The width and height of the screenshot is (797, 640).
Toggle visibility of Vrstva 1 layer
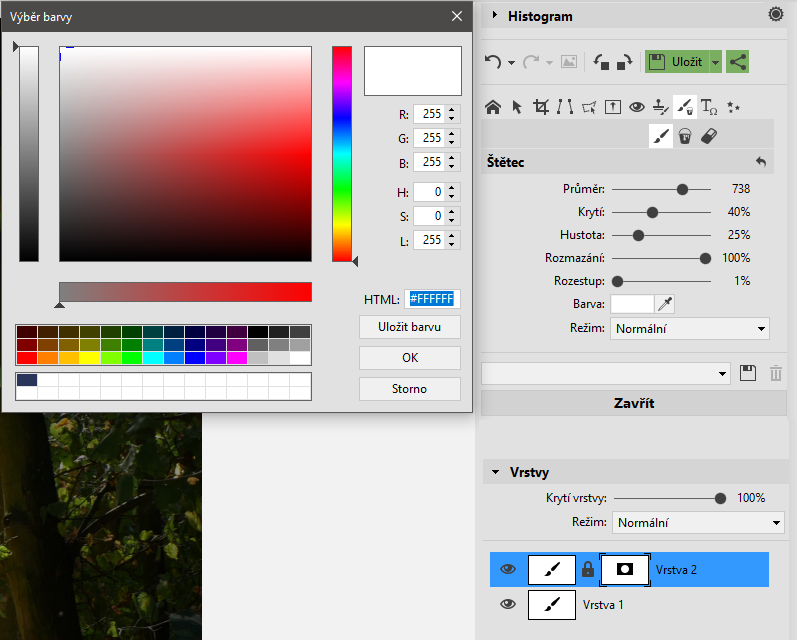(508, 604)
